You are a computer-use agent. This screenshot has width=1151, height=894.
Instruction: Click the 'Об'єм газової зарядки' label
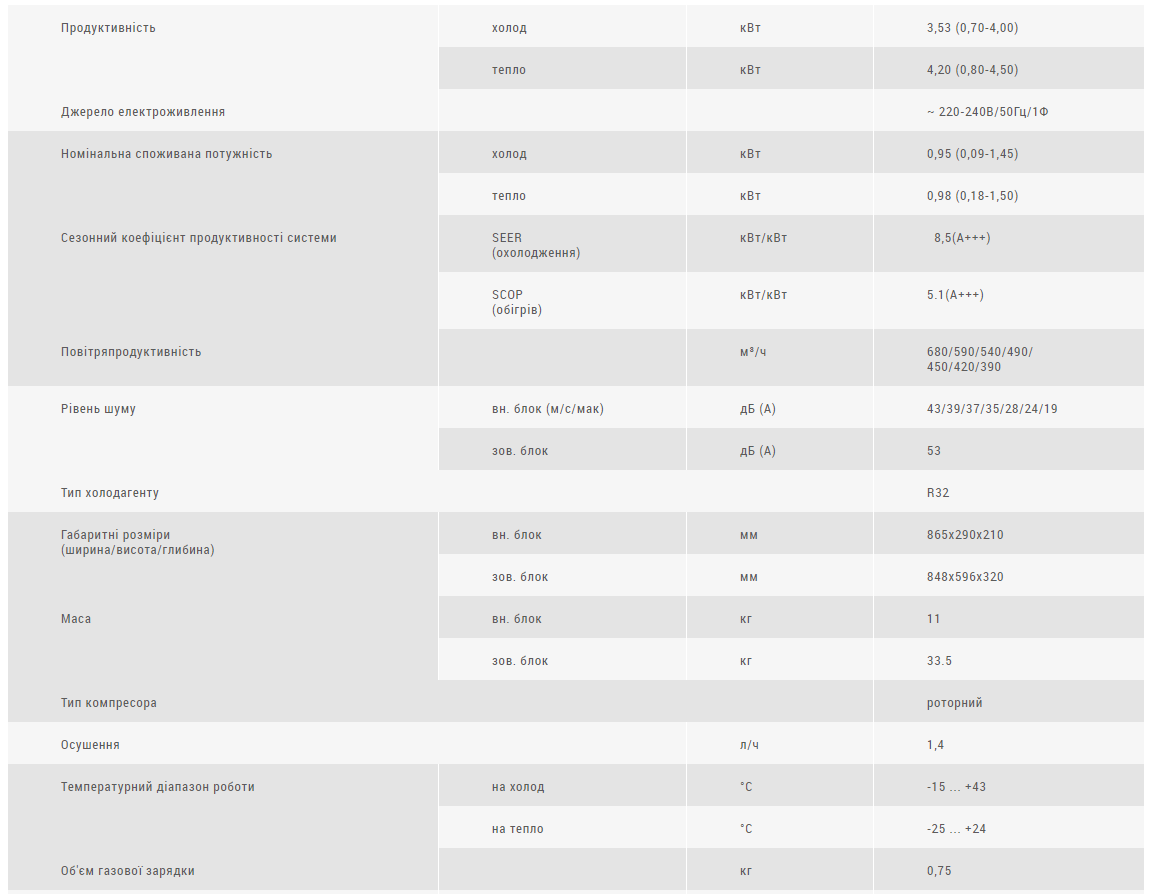[x=128, y=871]
